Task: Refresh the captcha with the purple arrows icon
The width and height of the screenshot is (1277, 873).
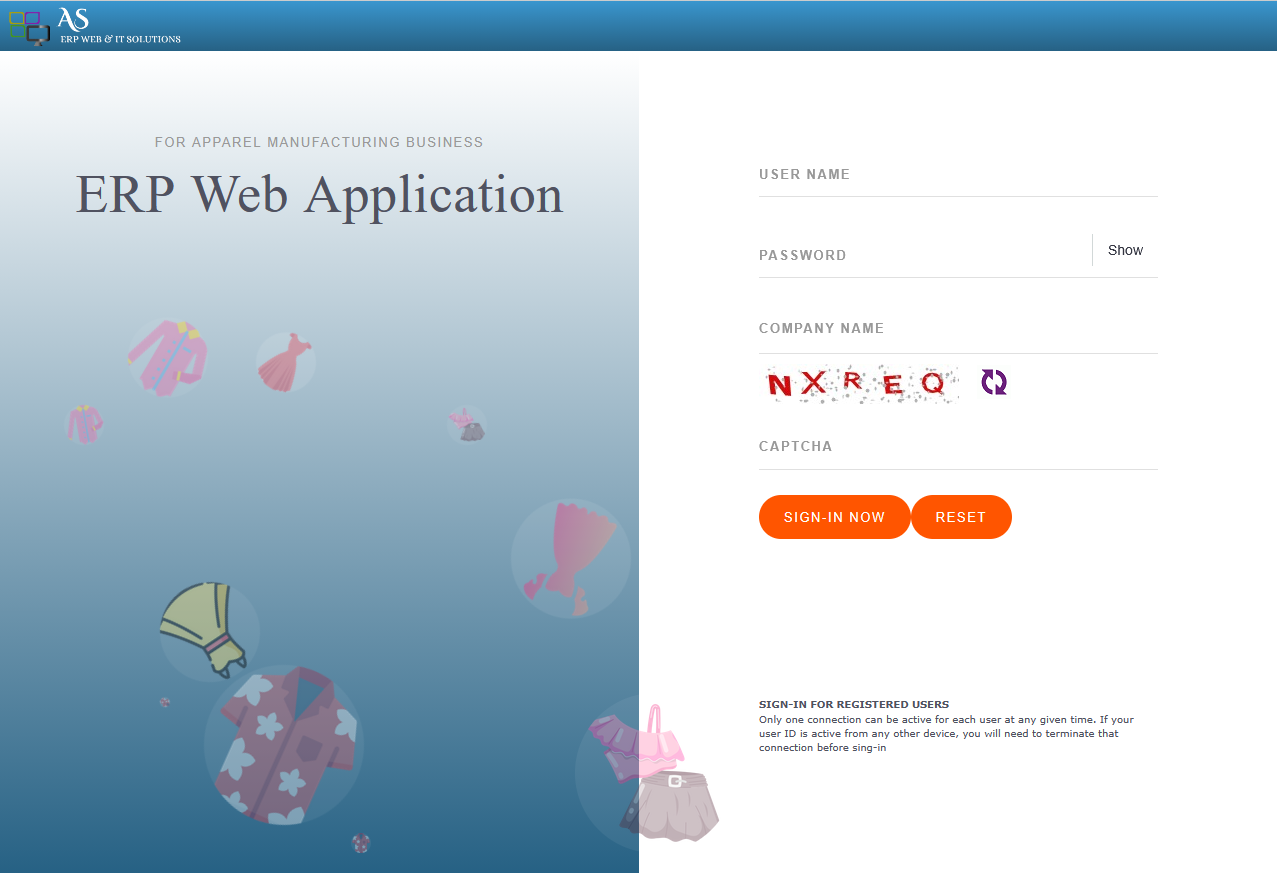Action: 993,382
